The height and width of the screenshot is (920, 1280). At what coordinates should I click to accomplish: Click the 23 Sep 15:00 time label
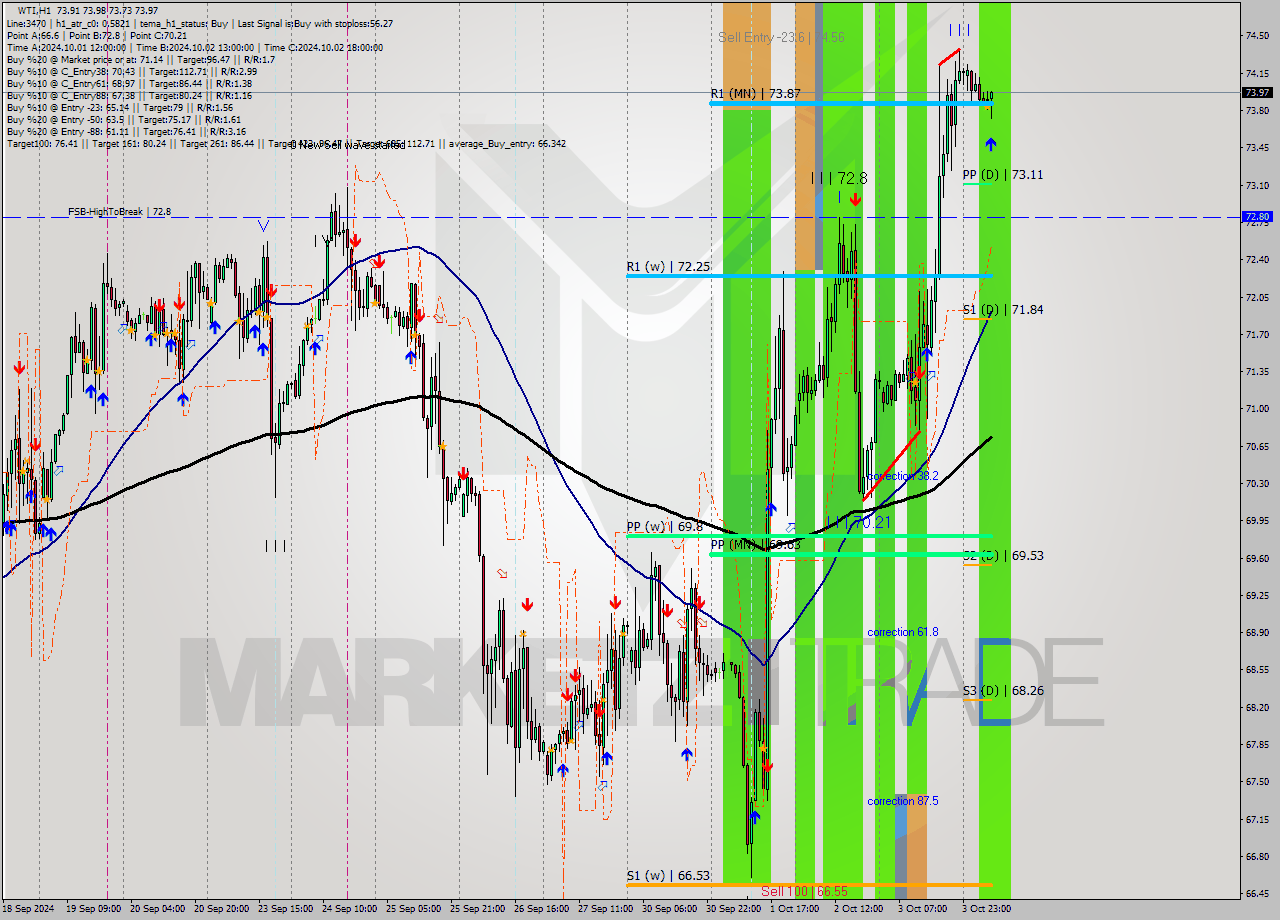(x=285, y=909)
